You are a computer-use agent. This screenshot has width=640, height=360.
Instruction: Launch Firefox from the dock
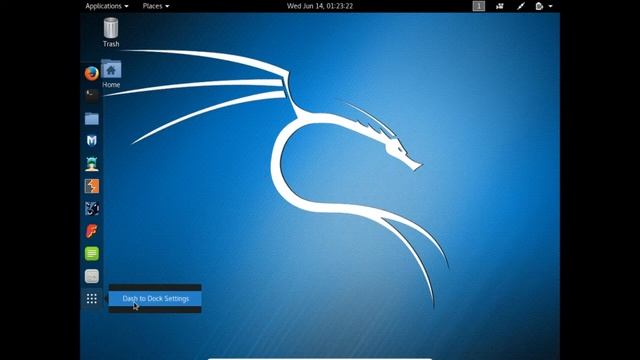92,73
